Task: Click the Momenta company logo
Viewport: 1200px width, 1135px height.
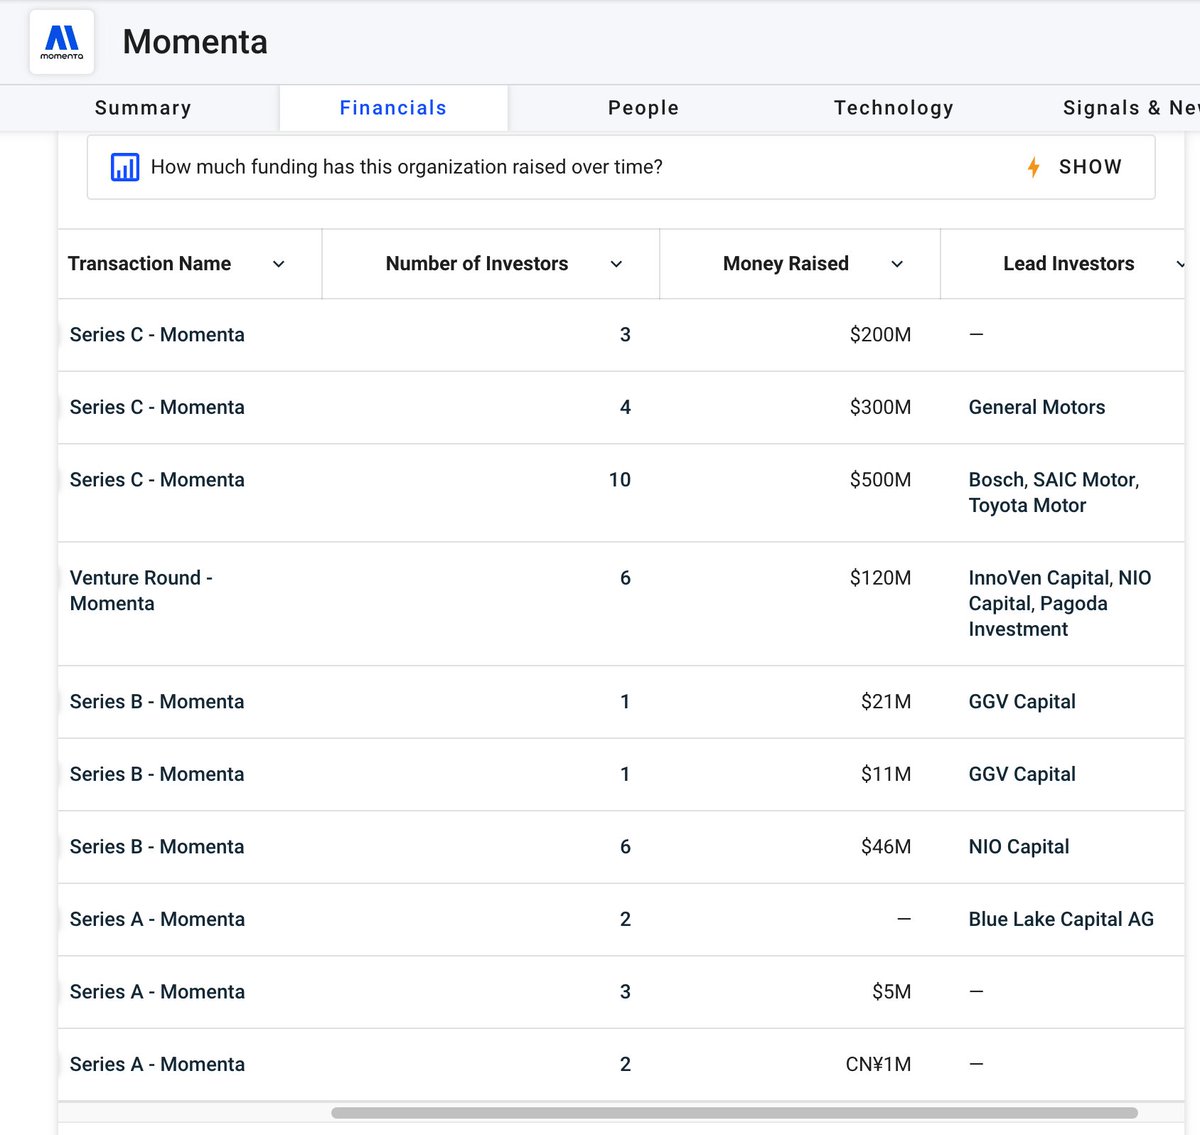Action: (x=62, y=42)
